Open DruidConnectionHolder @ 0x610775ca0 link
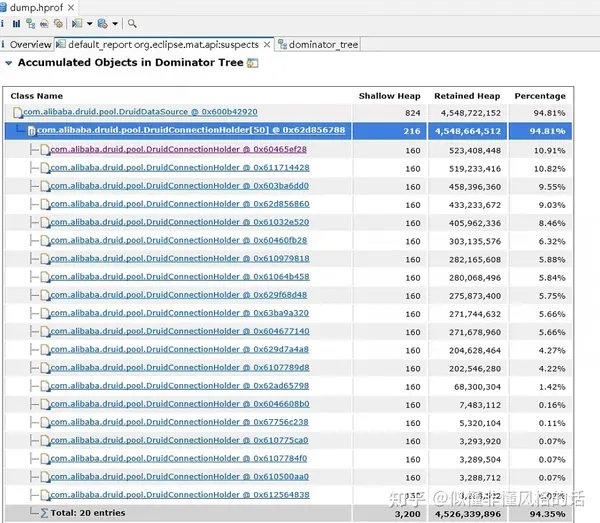Screen dimensions: 600x523 pyautogui.click(x=179, y=440)
